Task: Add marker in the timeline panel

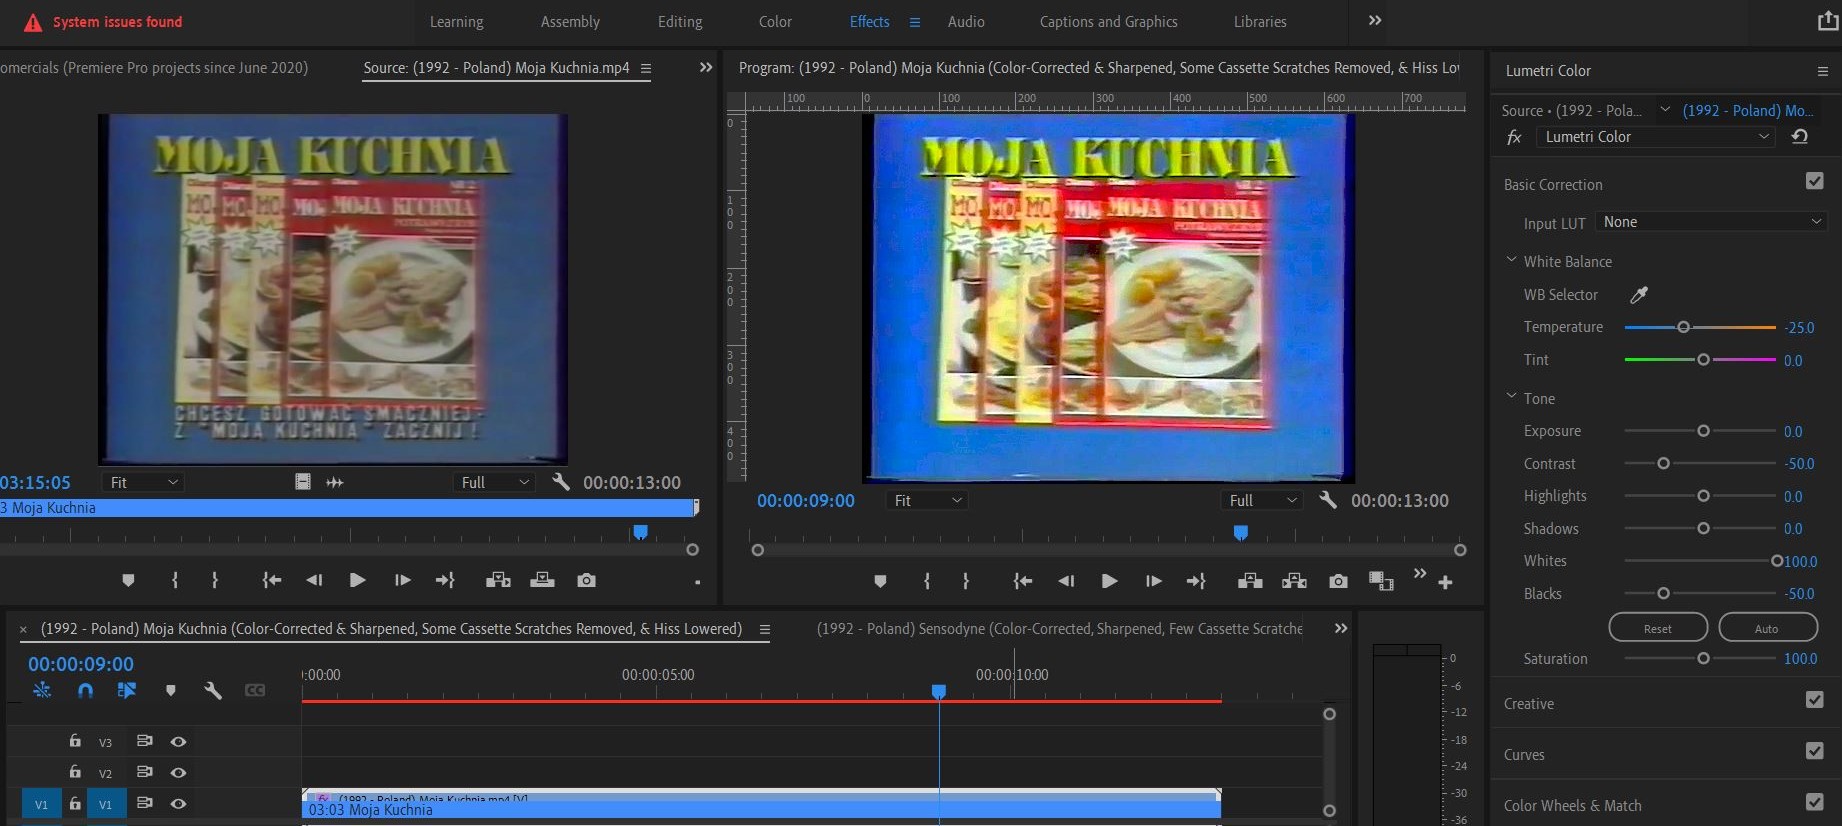Action: click(x=170, y=690)
